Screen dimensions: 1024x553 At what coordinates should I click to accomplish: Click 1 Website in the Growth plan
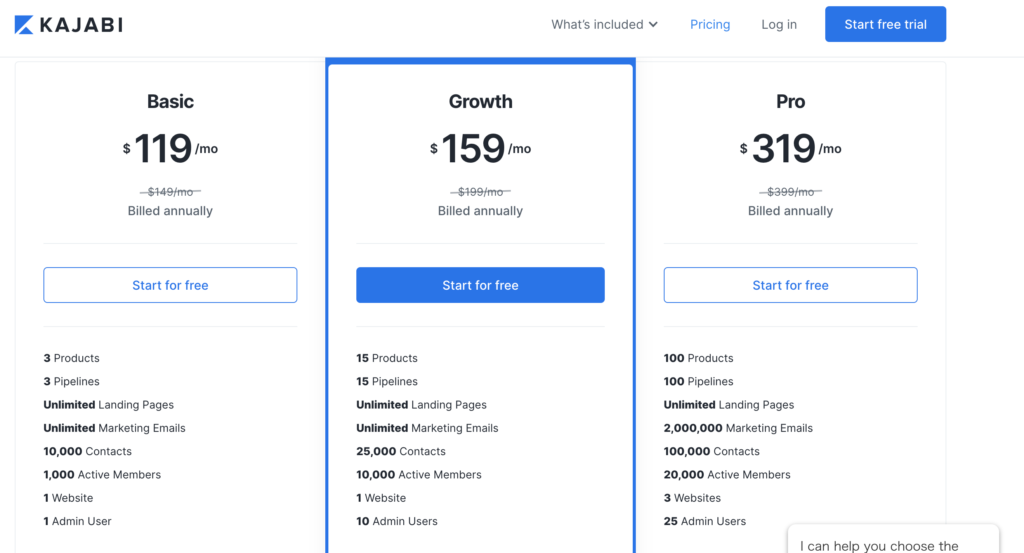coord(381,498)
